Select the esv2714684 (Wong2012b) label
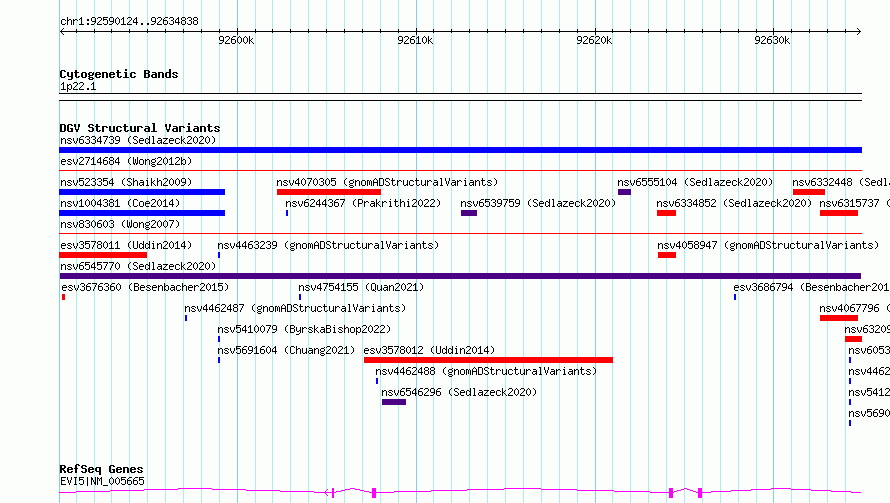890x503 pixels. point(126,161)
